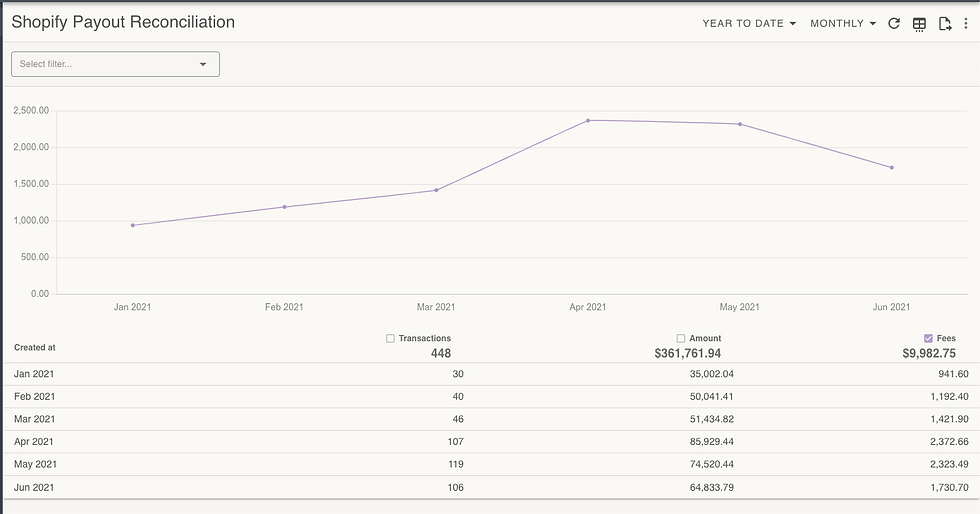This screenshot has height=514, width=980.
Task: Click the total amount $361,761.94
Action: coord(688,353)
